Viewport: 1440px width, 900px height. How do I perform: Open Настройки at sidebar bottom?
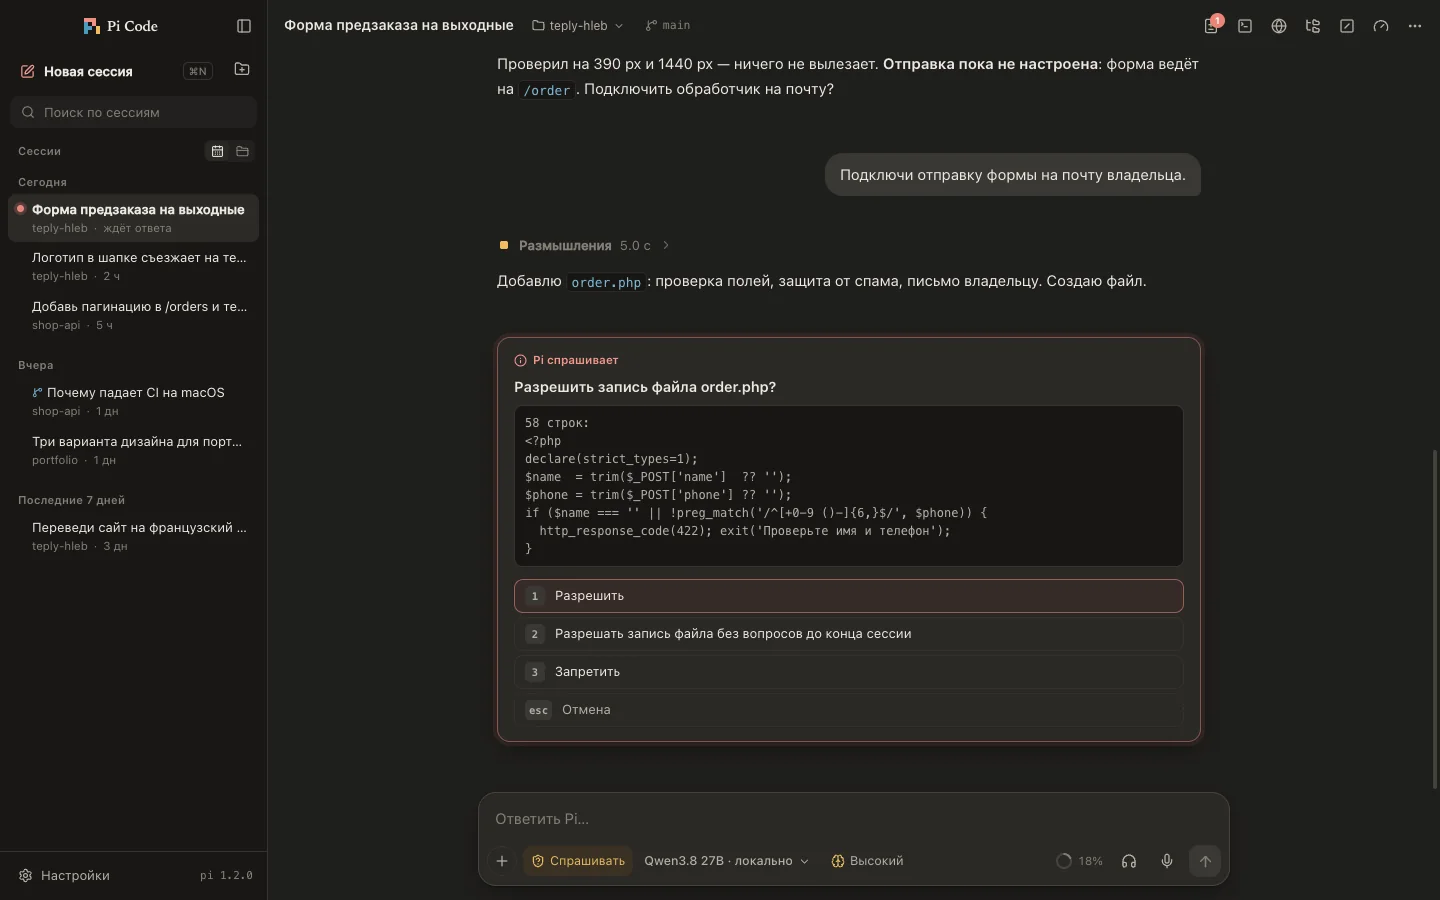click(x=65, y=875)
